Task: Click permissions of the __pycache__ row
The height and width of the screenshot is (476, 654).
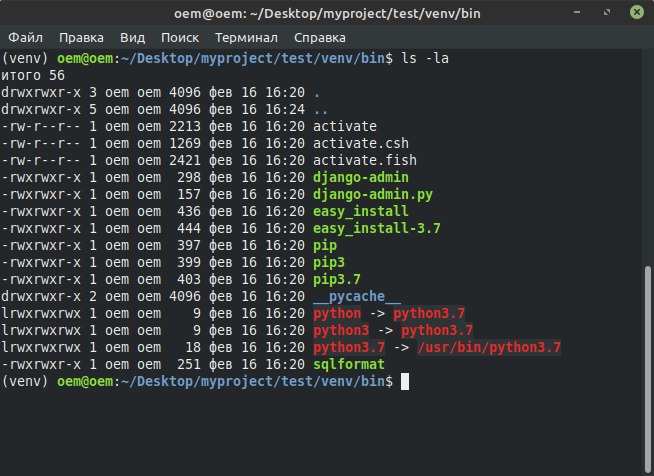Action: [x=41, y=297]
